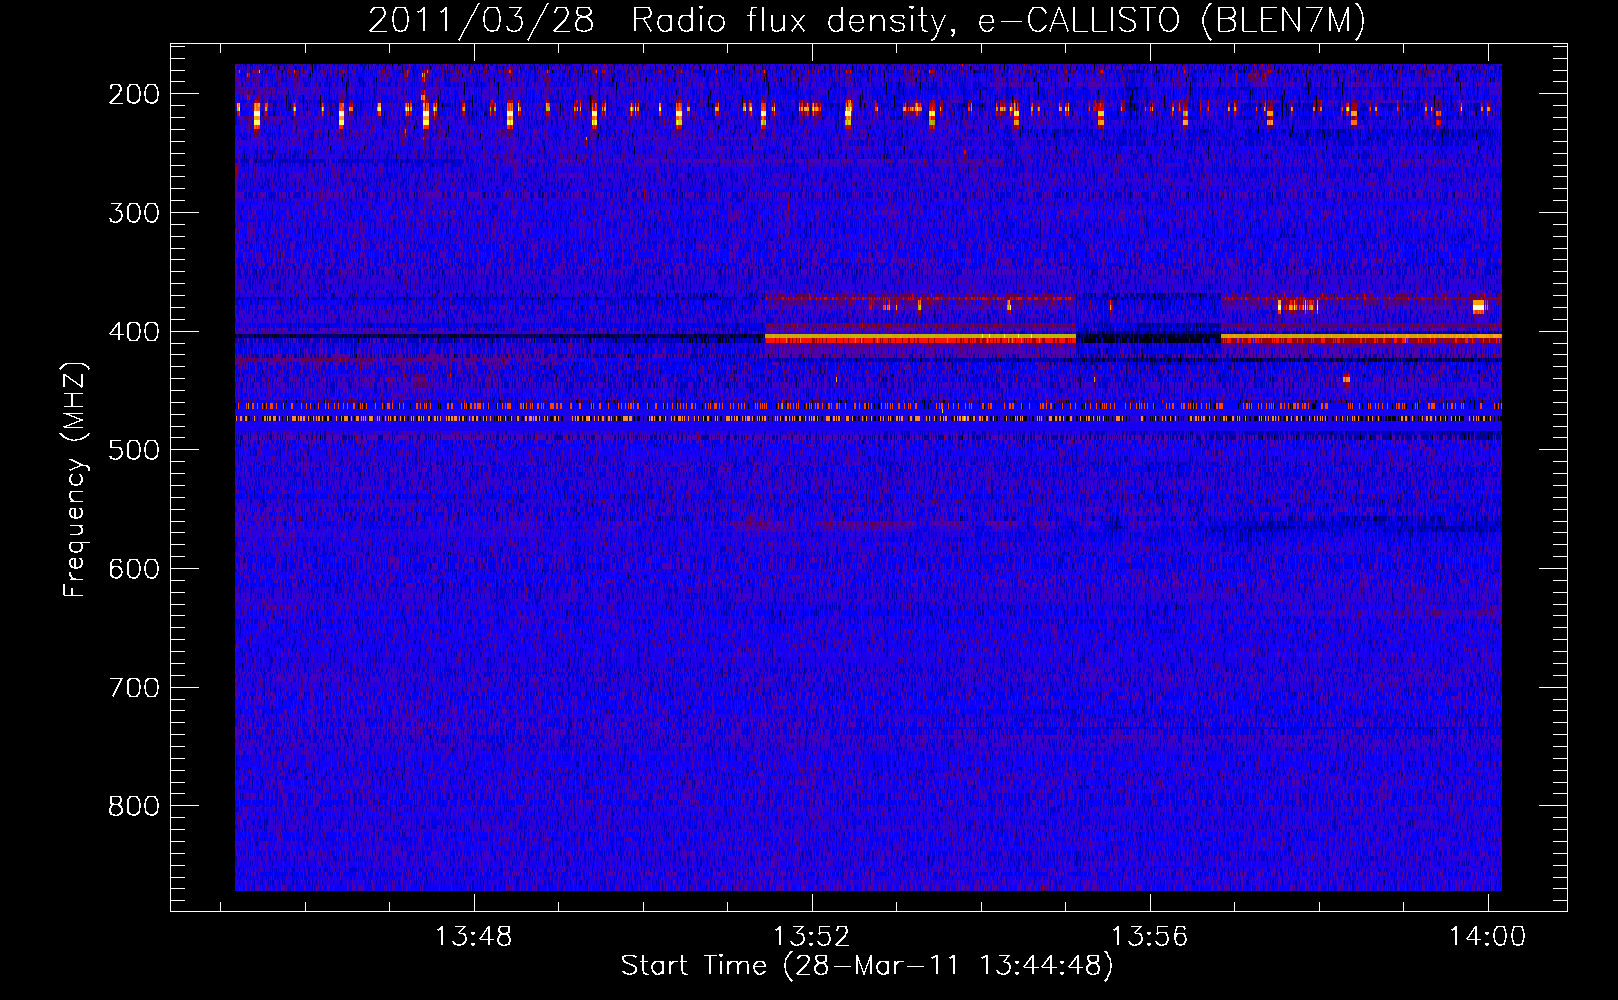Click the 400 frequency tick label
Screen dimensions: 1618x1000
tap(134, 332)
